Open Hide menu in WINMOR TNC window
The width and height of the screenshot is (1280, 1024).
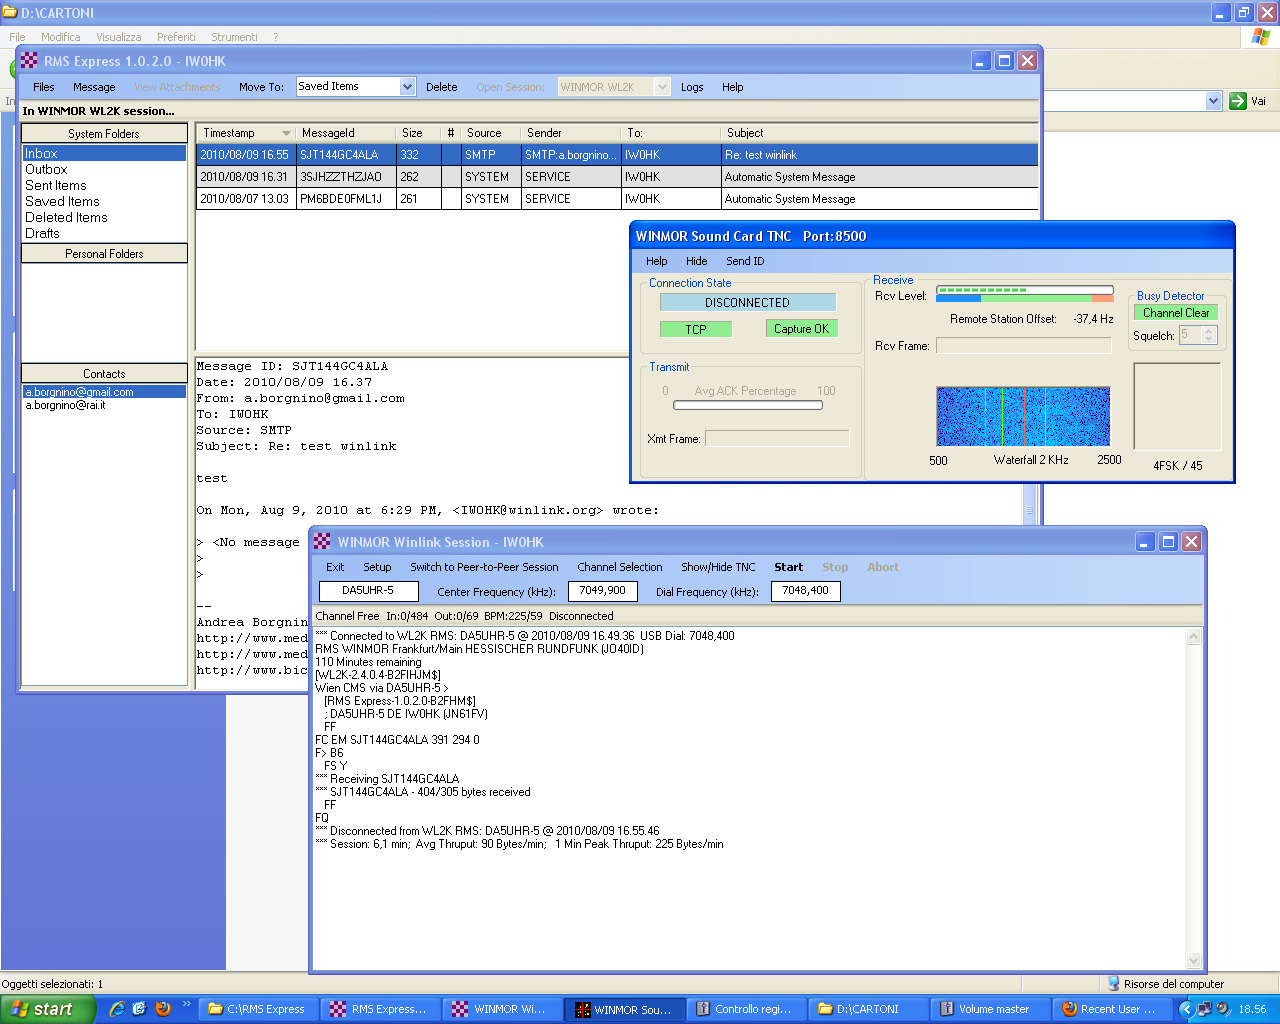pyautogui.click(x=697, y=261)
